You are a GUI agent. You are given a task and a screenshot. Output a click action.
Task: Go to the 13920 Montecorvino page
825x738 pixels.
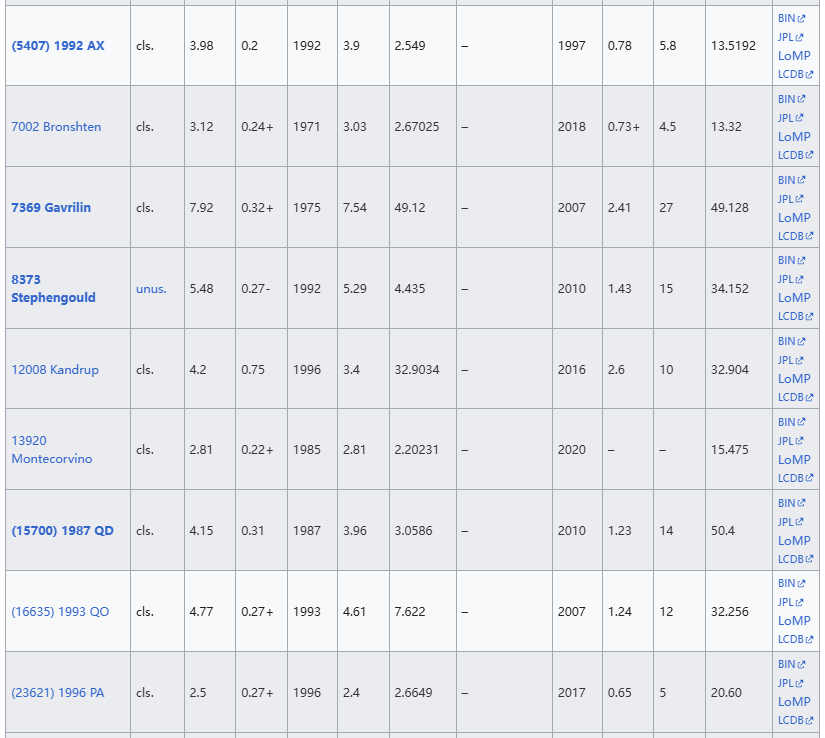pyautogui.click(x=51, y=450)
